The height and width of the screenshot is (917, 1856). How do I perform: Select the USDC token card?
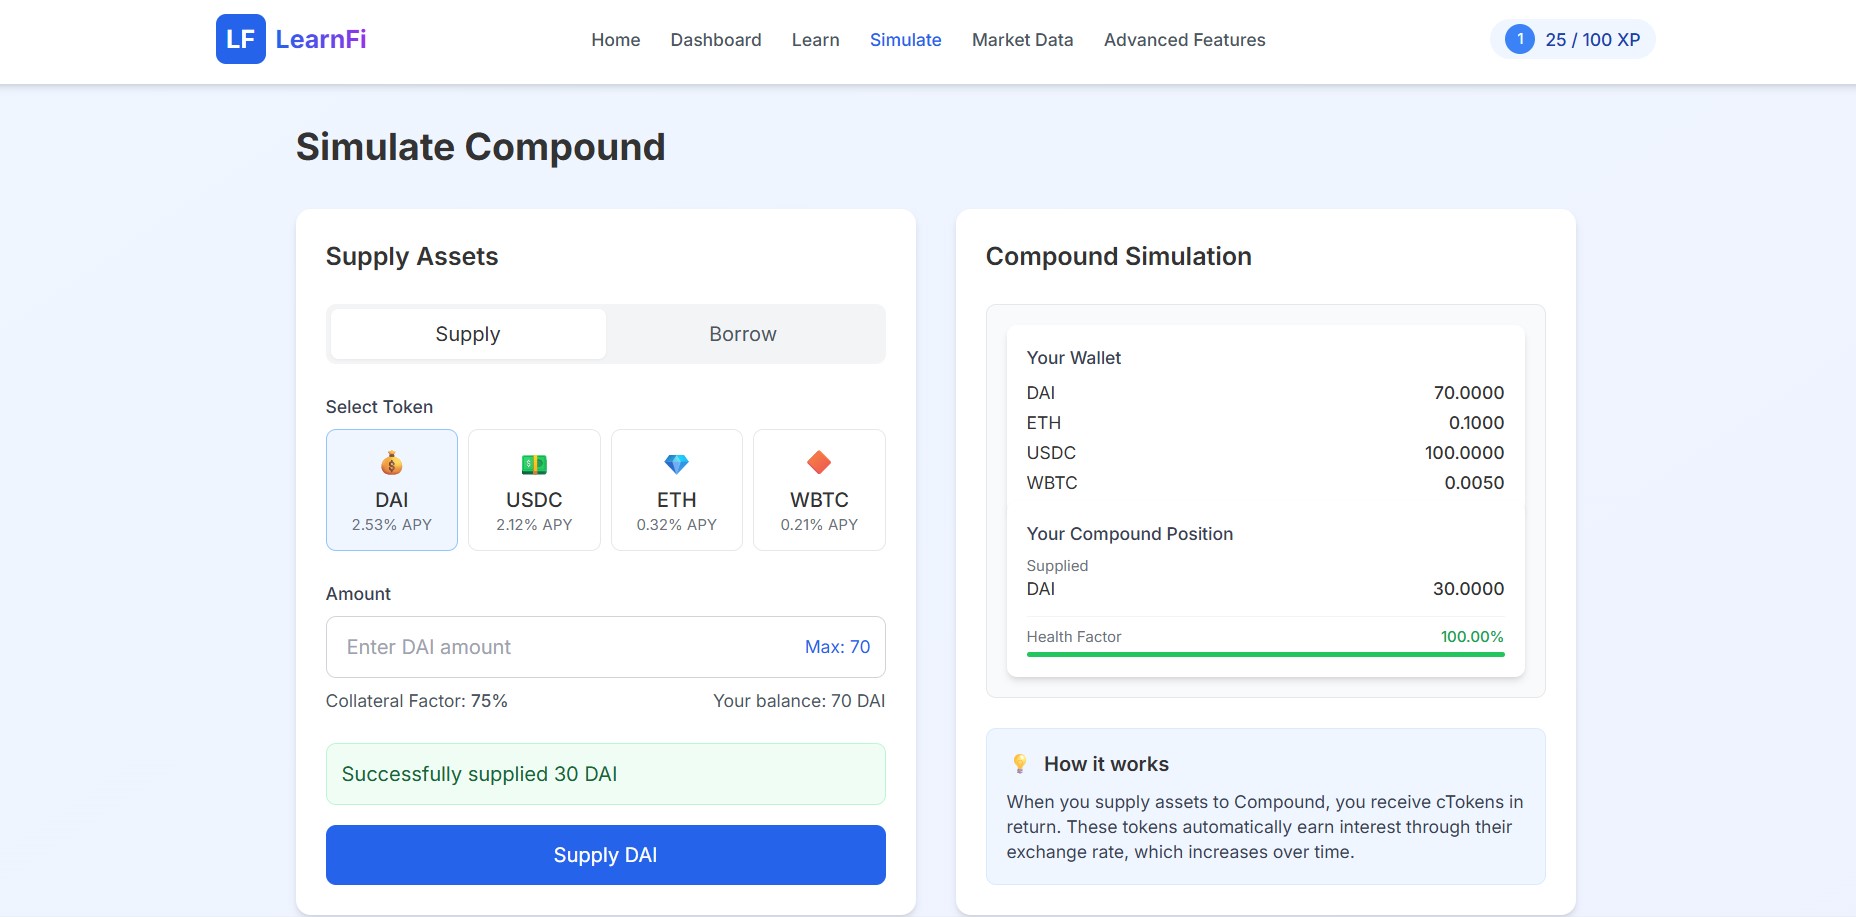534,490
